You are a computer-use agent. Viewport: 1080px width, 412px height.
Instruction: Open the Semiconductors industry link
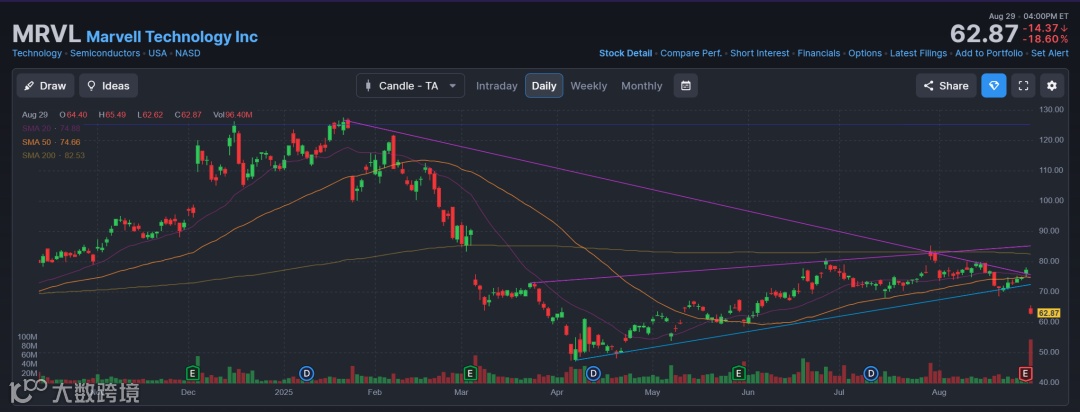coord(105,53)
